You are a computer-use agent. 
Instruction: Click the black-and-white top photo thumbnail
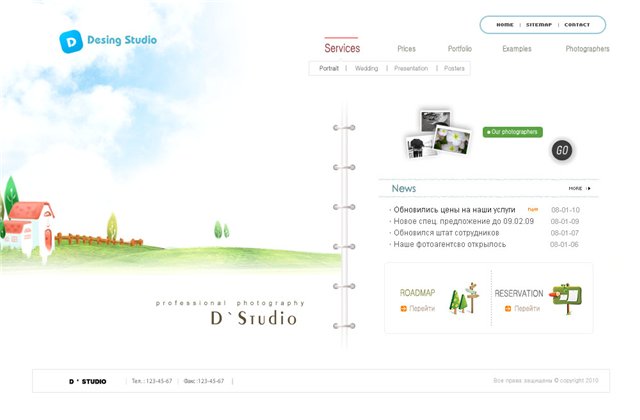click(436, 119)
